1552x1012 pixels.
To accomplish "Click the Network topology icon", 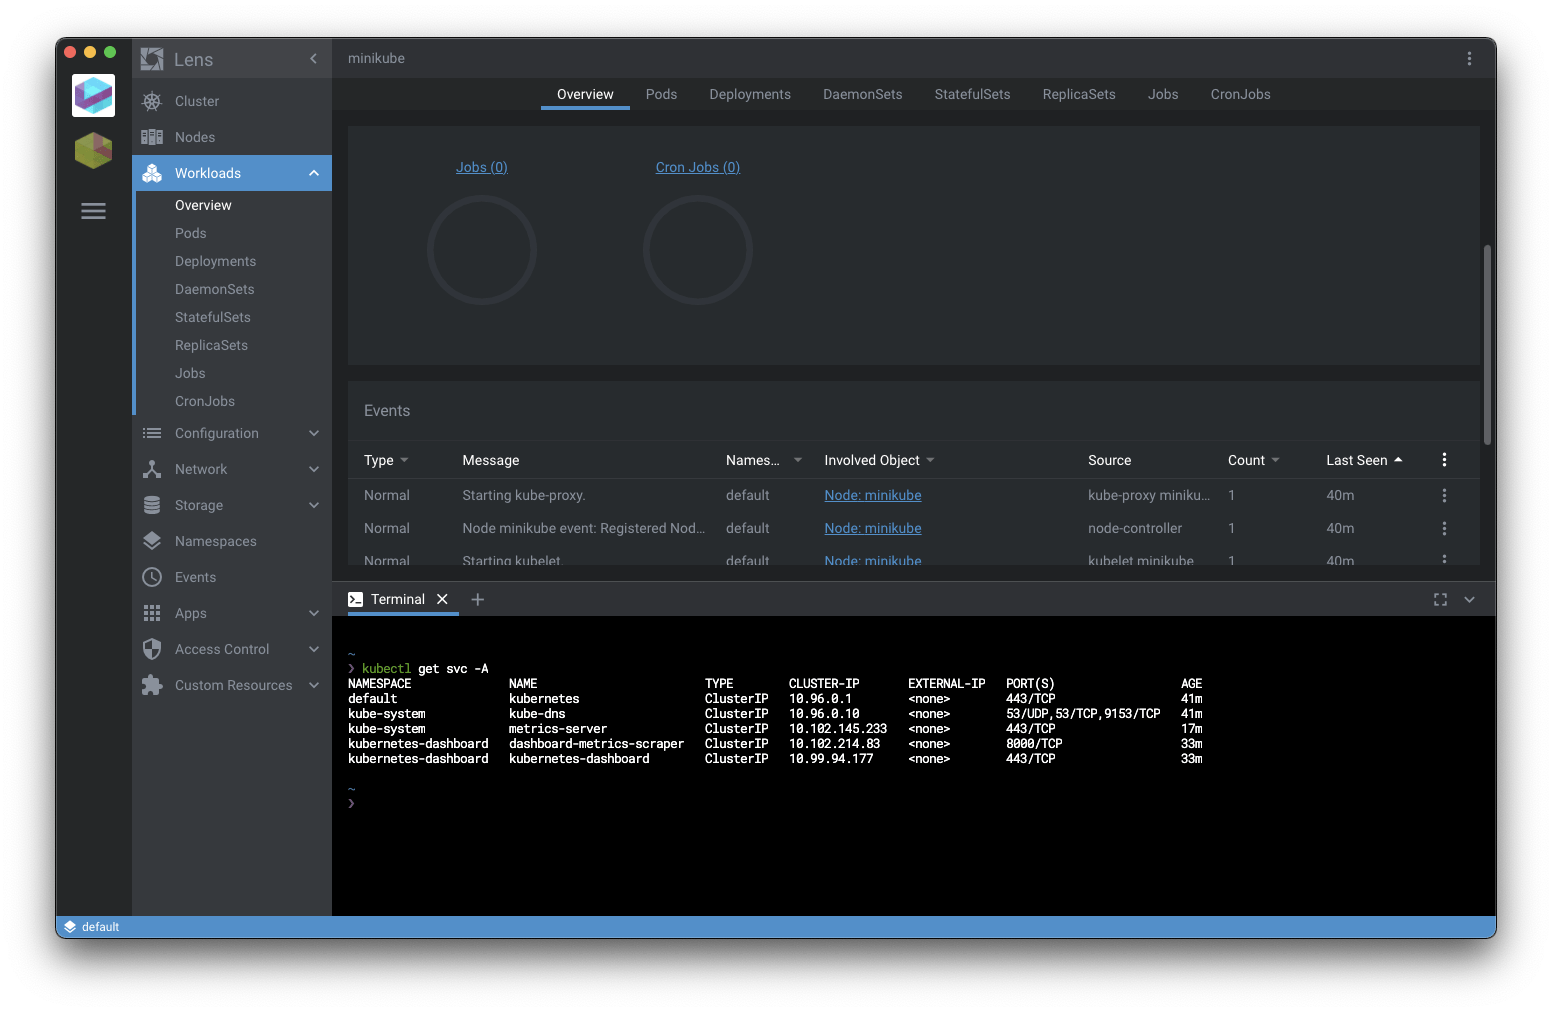I will point(152,469).
